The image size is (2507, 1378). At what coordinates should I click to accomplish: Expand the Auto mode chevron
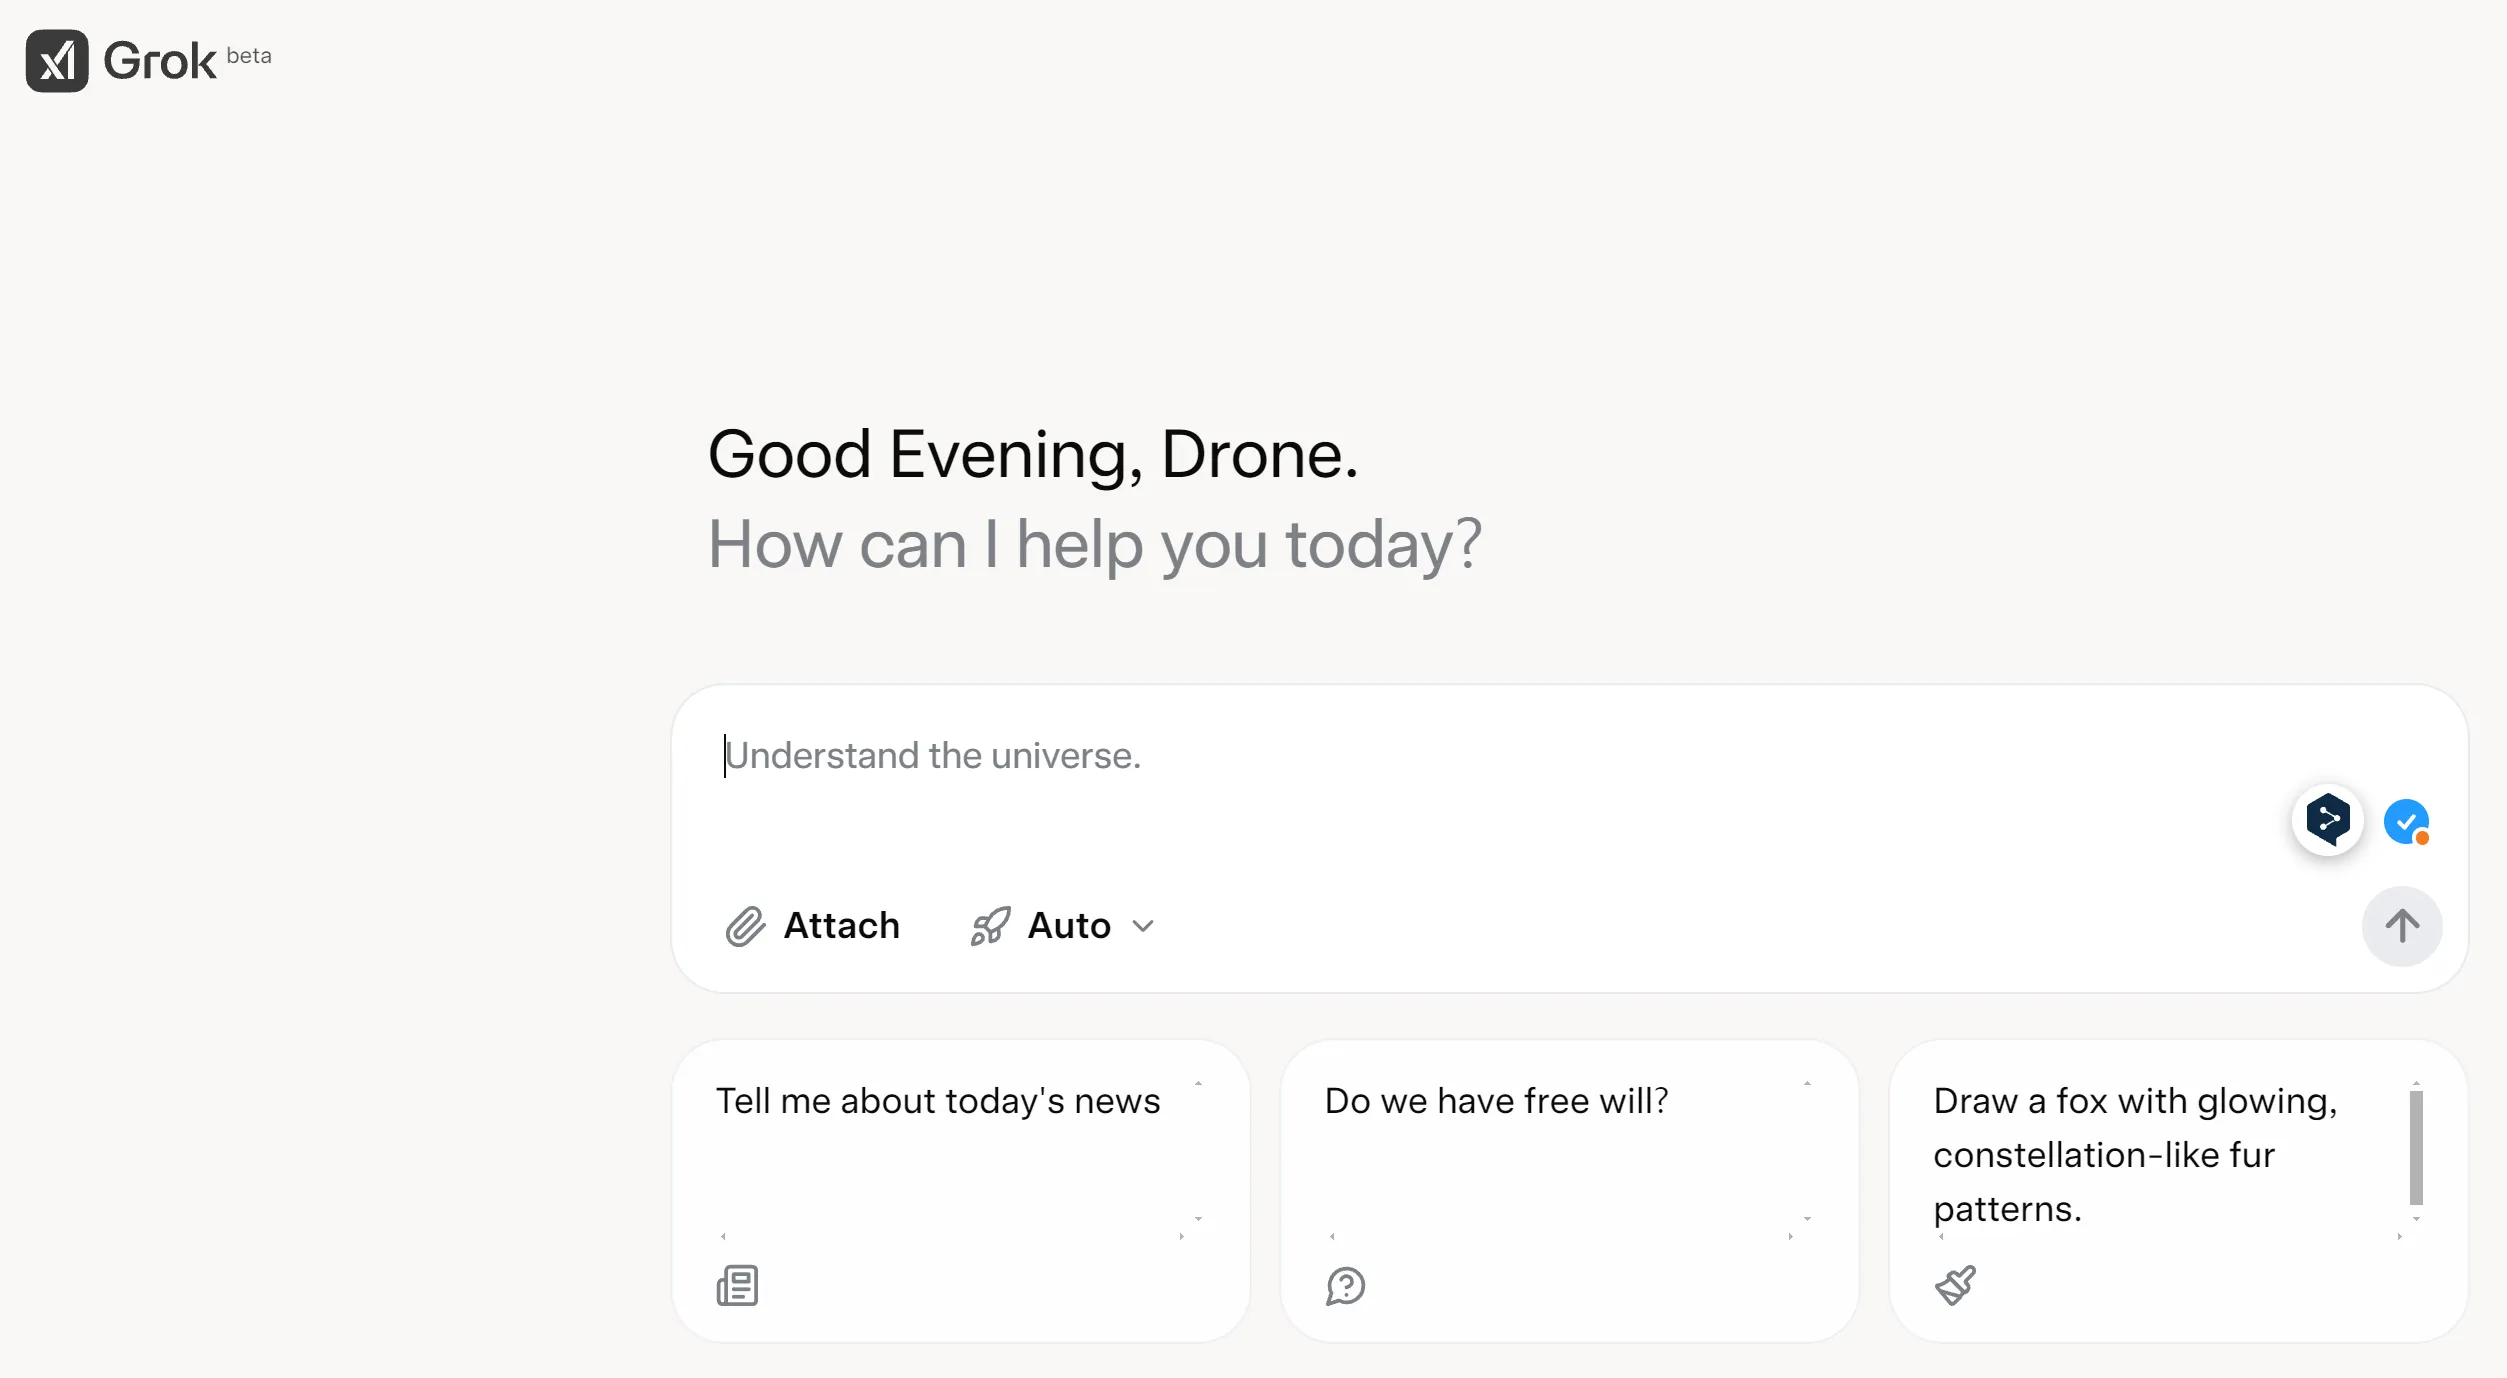click(1143, 926)
